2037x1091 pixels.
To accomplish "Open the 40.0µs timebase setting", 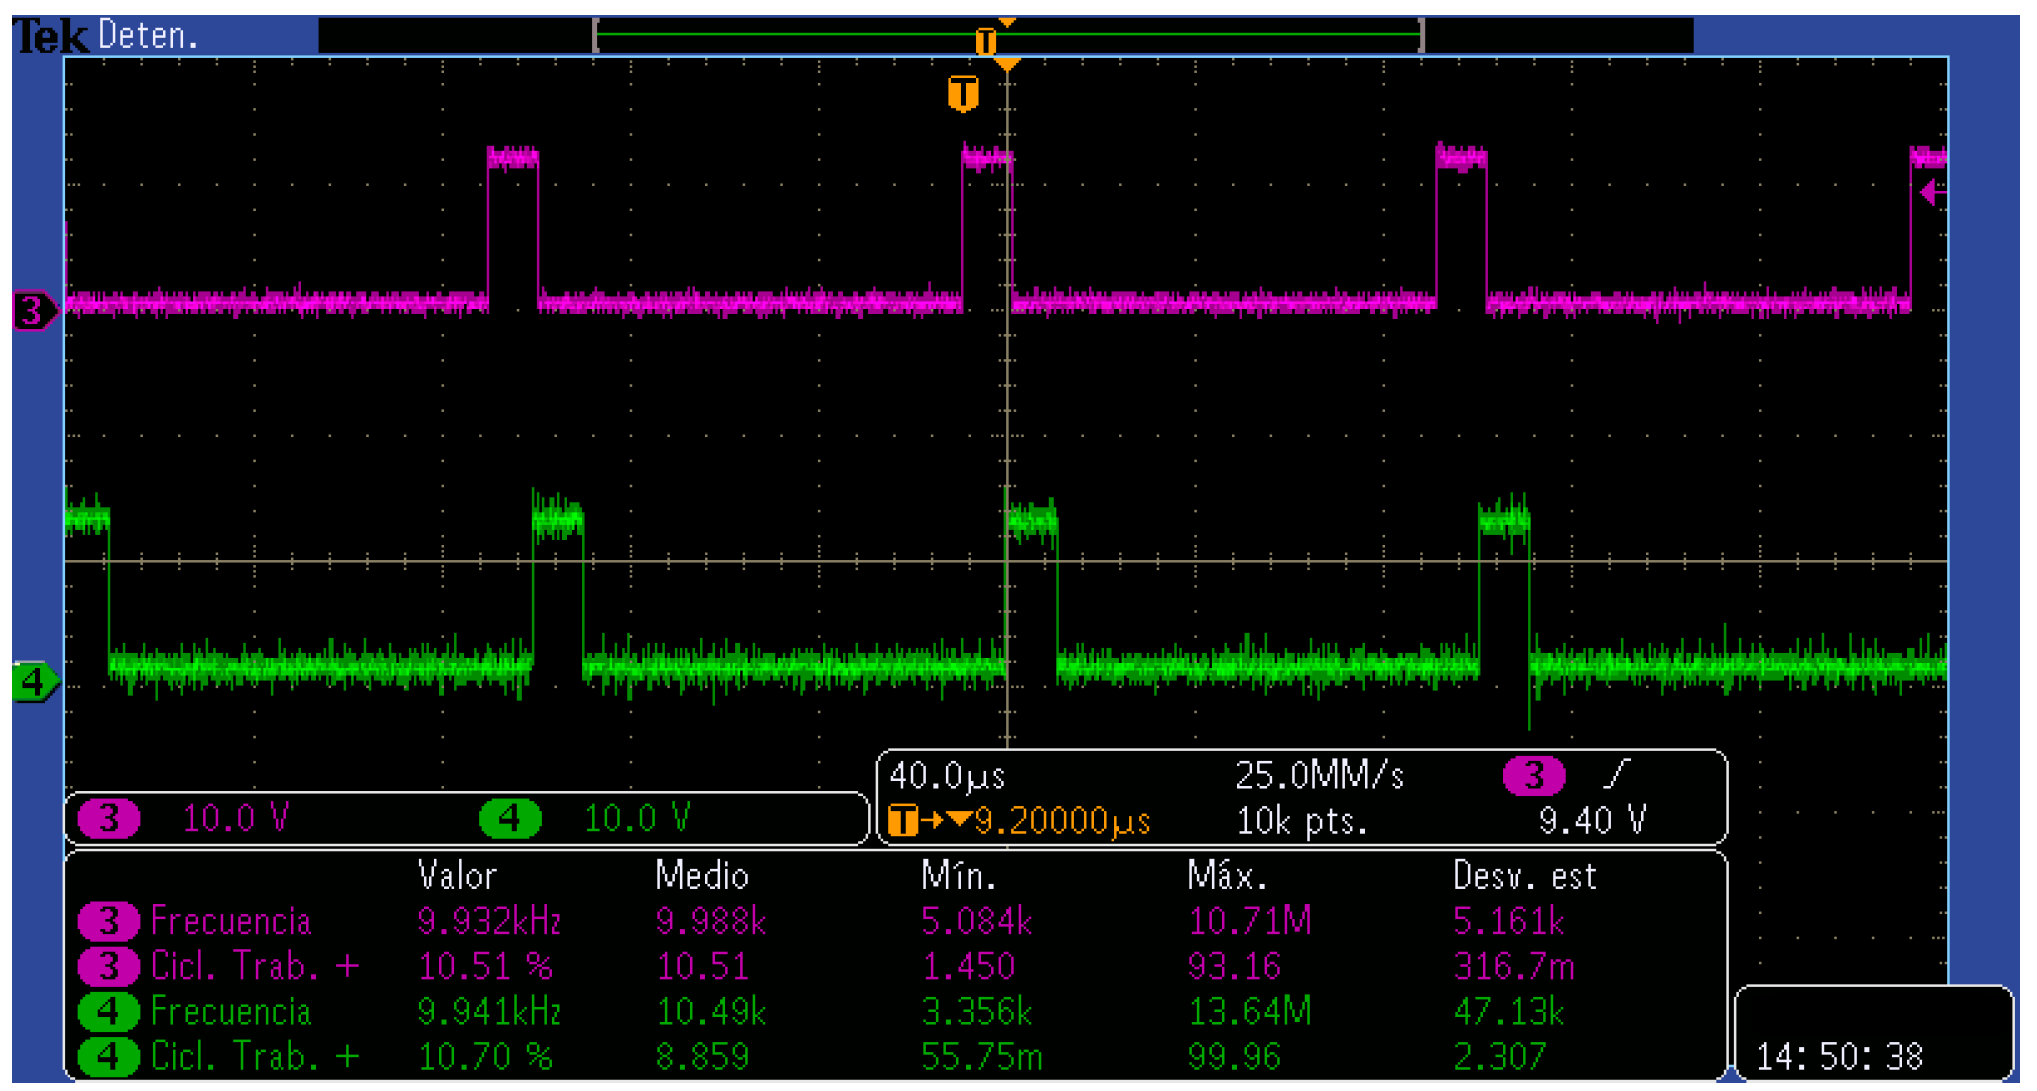I will [950, 773].
